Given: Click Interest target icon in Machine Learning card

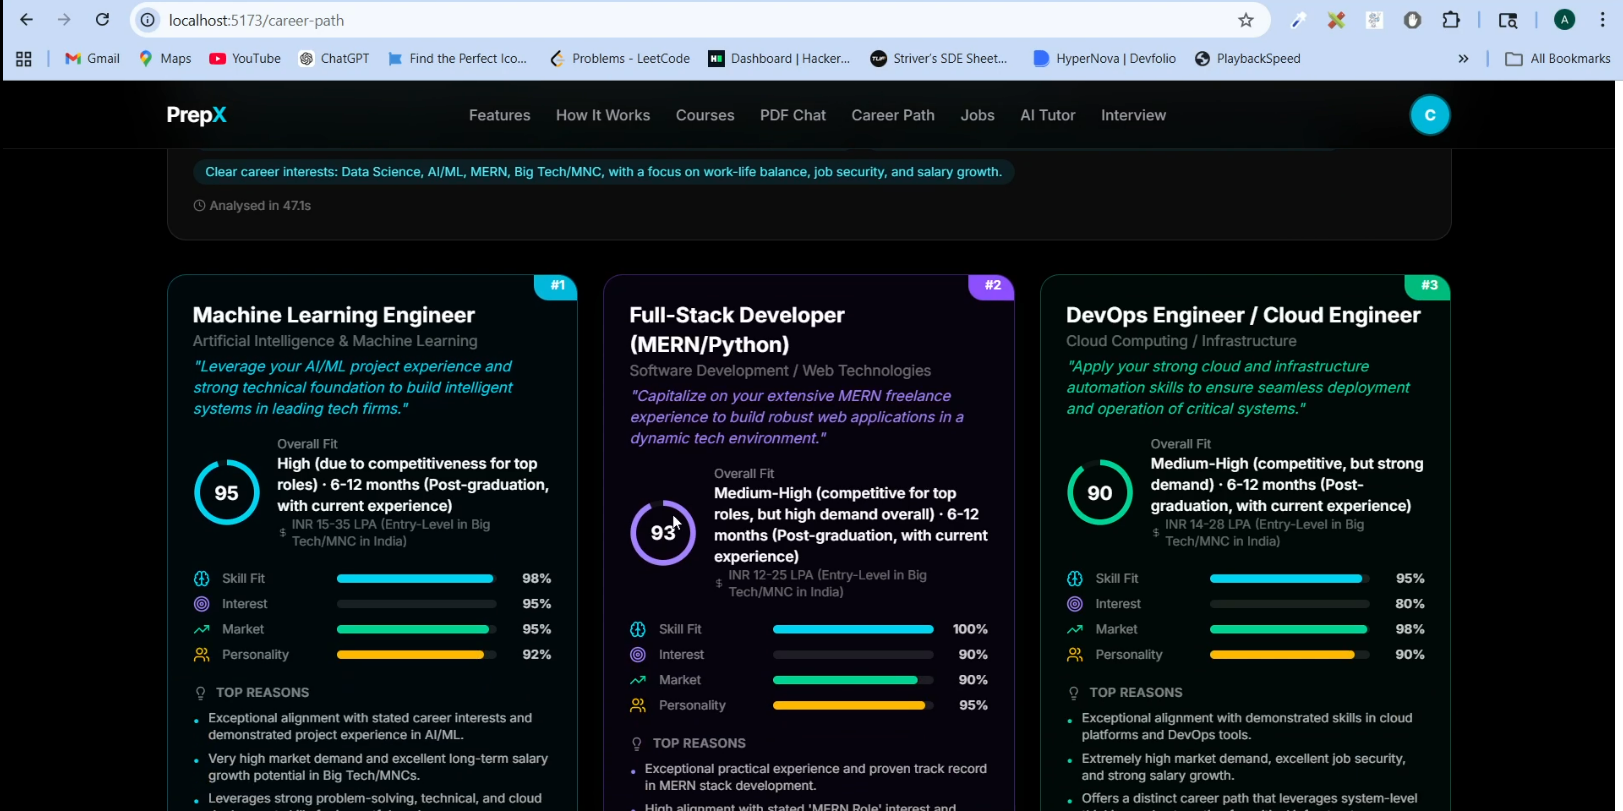Looking at the screenshot, I should pos(202,604).
